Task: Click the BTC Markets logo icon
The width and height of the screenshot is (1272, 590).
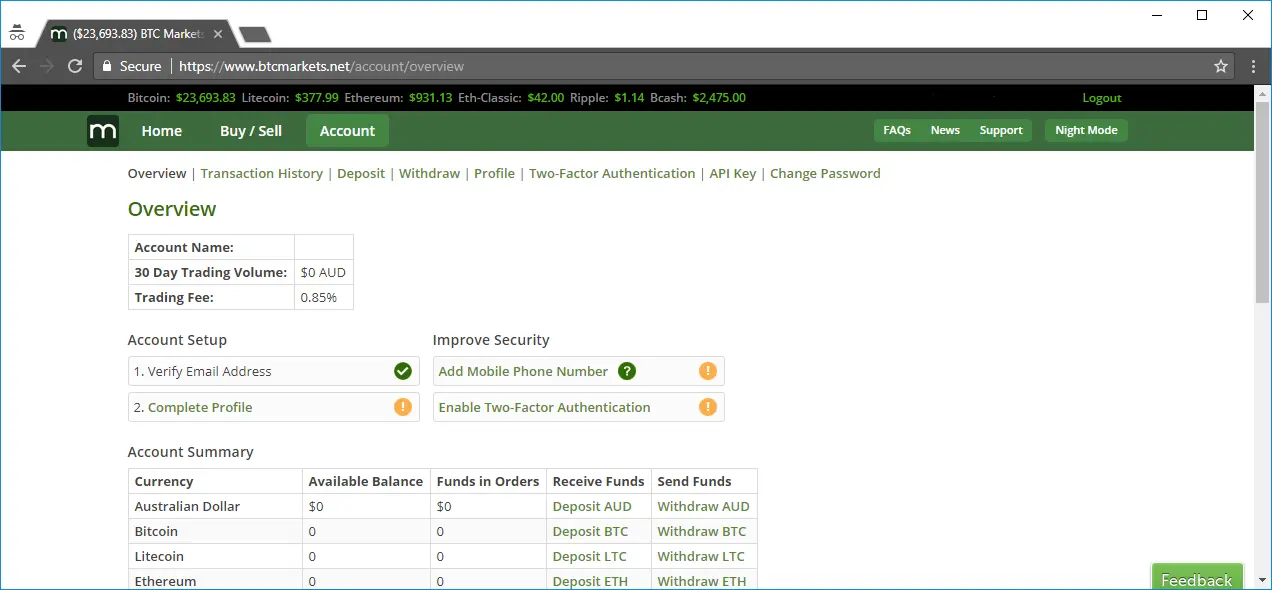Action: pyautogui.click(x=103, y=131)
